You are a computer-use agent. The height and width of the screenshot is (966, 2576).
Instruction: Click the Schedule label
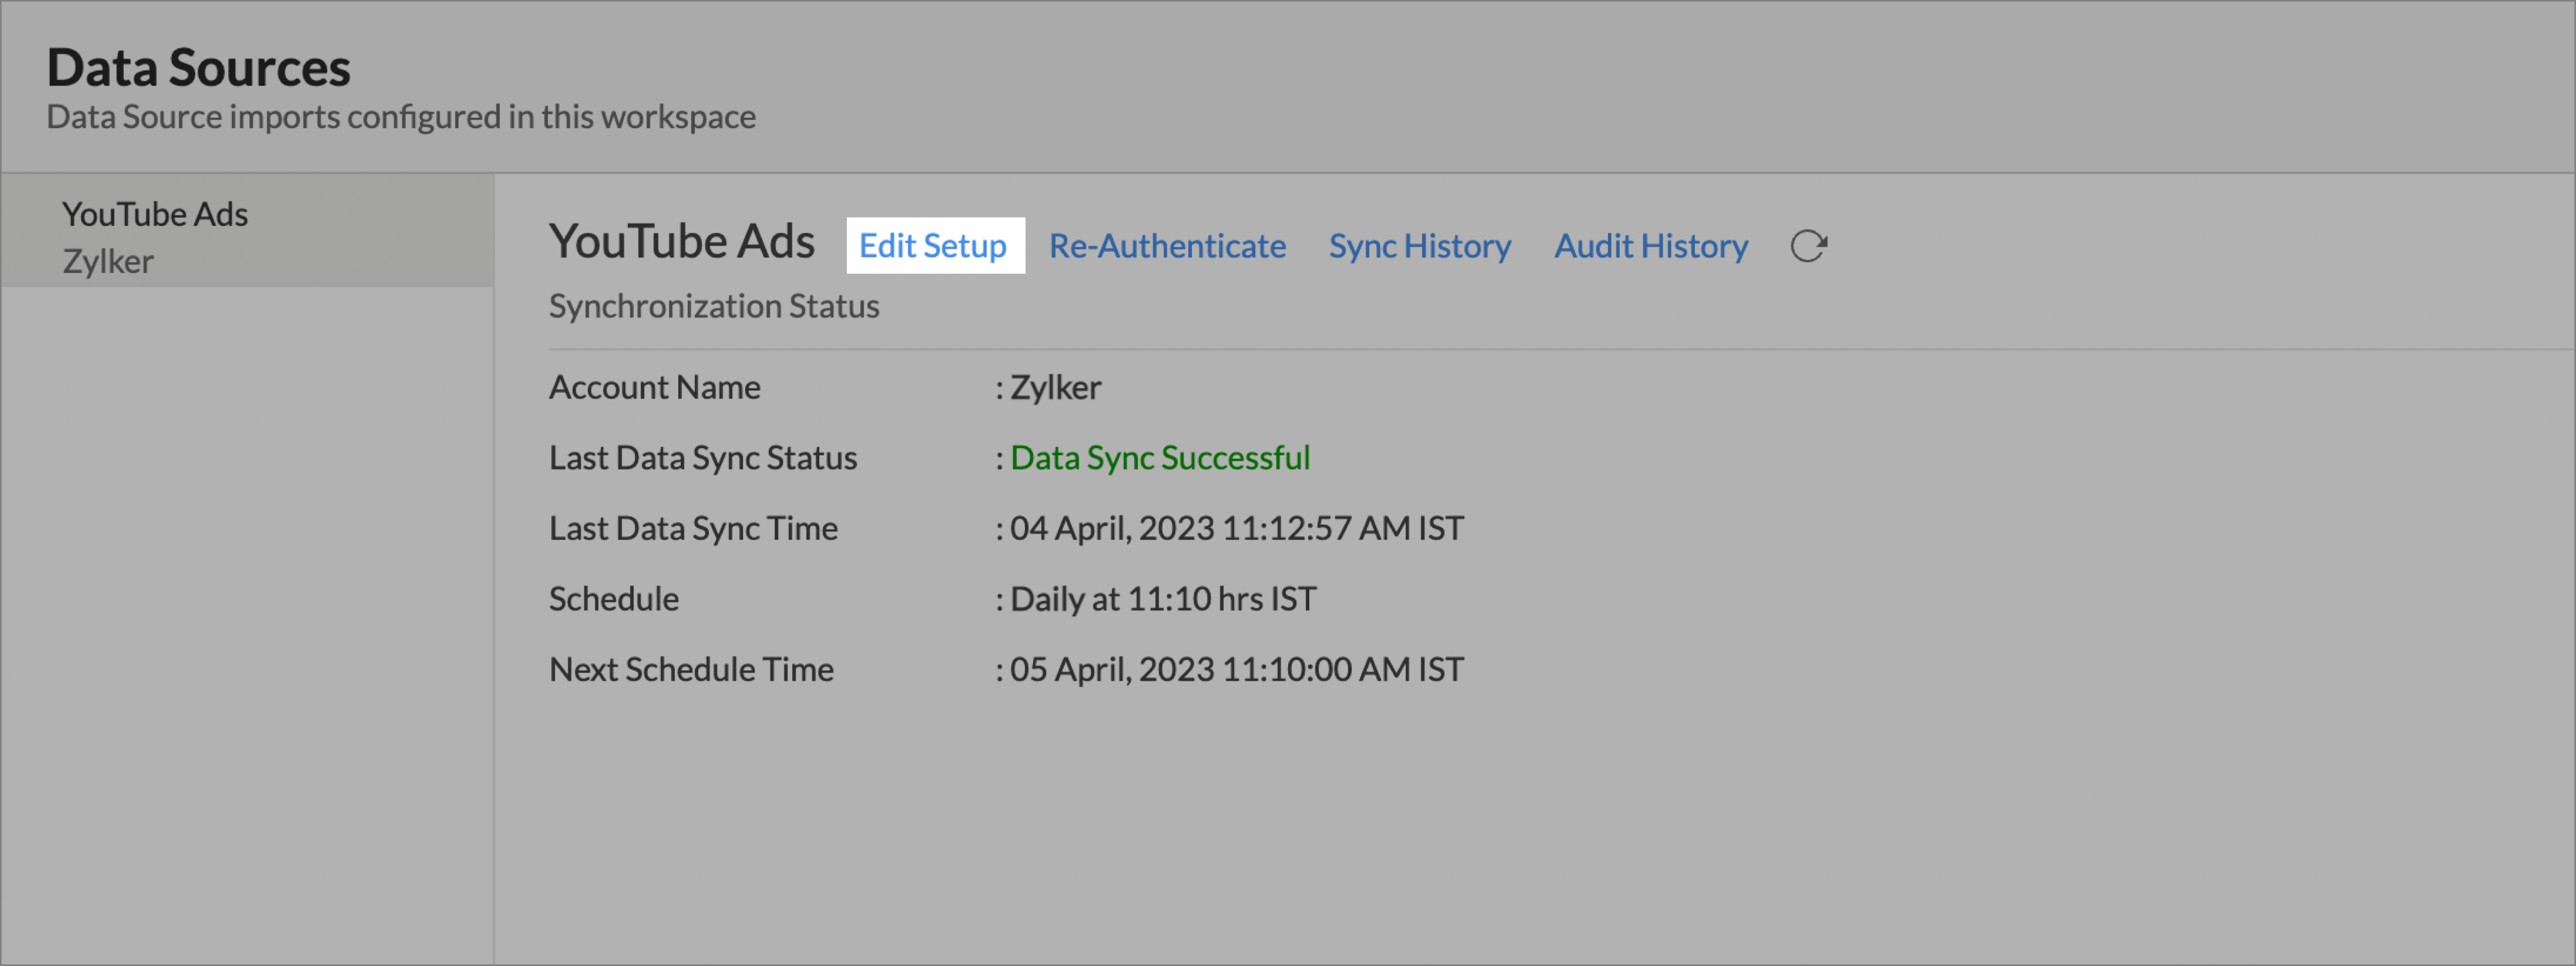[x=614, y=599]
